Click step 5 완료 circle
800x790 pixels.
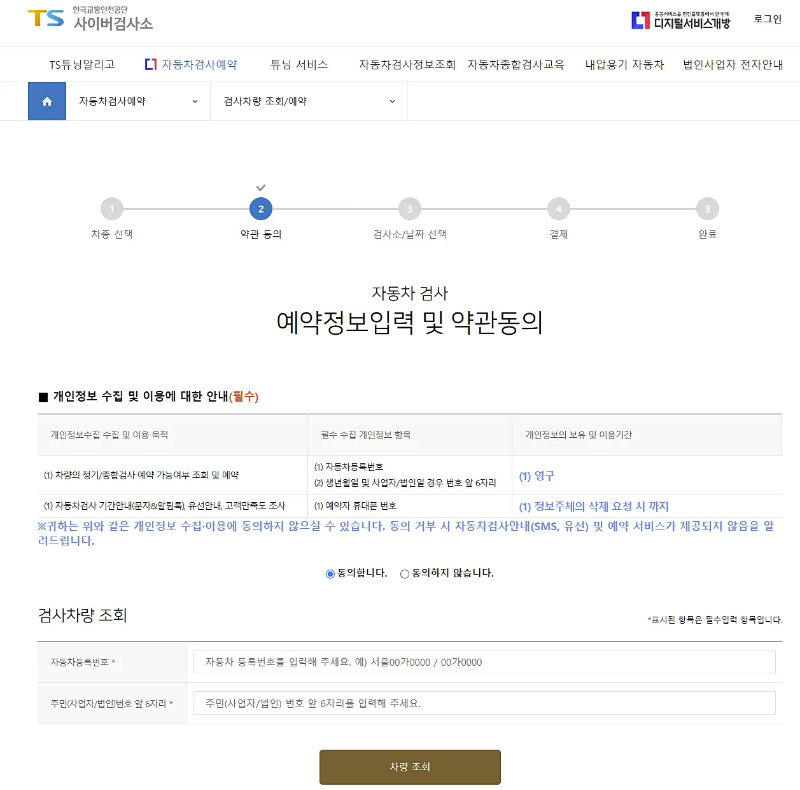click(707, 210)
